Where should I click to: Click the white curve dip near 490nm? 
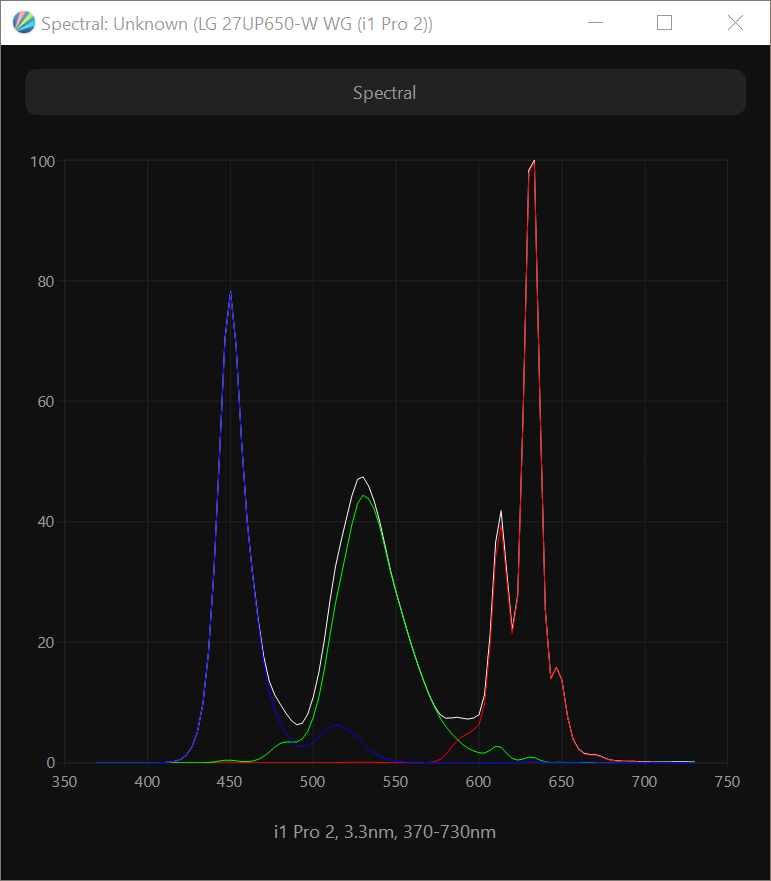tap(297, 724)
